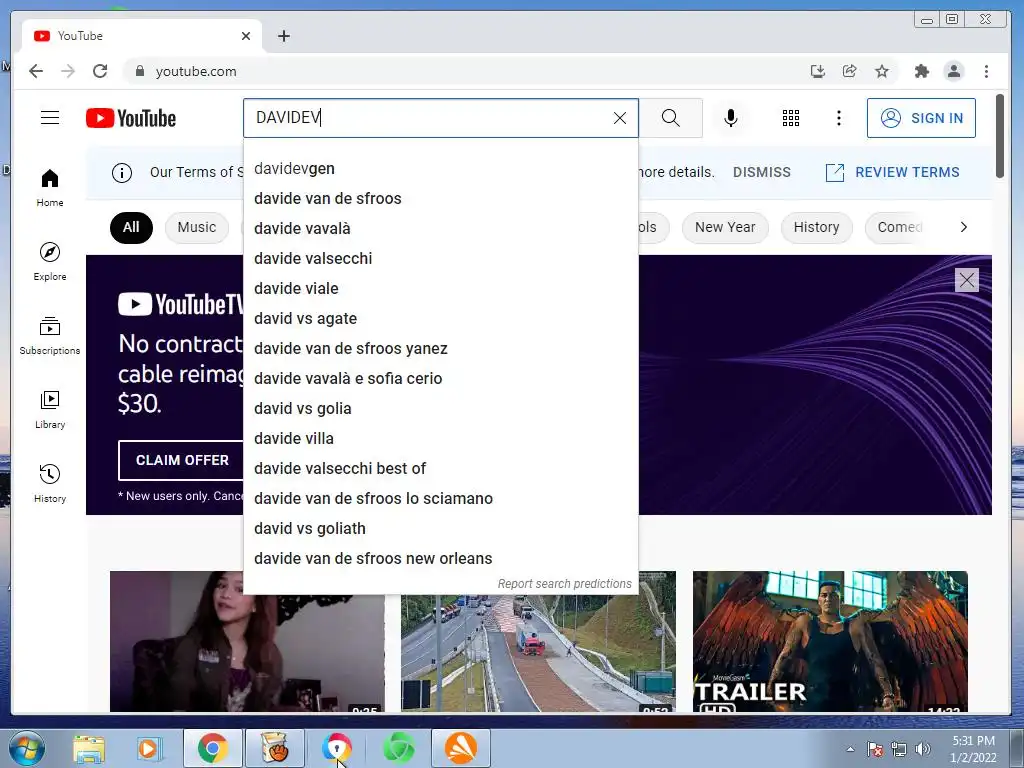Click the magnifying glass search button
The width and height of the screenshot is (1024, 768).
click(x=671, y=118)
